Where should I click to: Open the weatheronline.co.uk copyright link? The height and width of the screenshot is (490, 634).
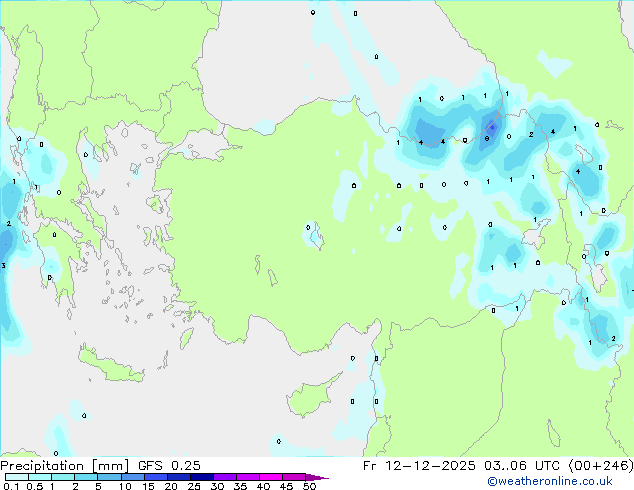click(x=550, y=481)
